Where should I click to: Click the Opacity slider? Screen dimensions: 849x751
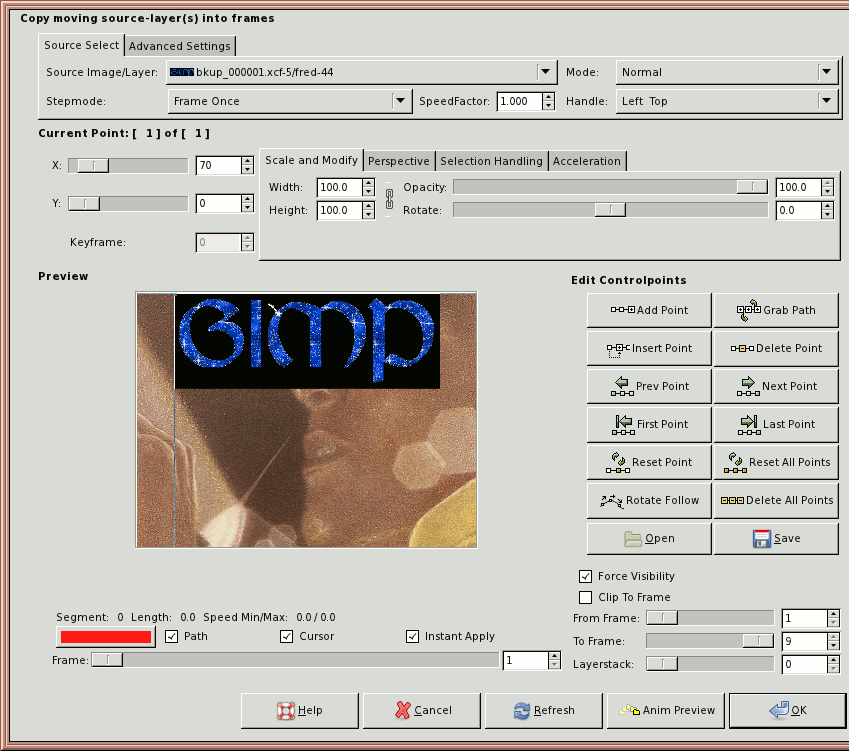coord(610,187)
